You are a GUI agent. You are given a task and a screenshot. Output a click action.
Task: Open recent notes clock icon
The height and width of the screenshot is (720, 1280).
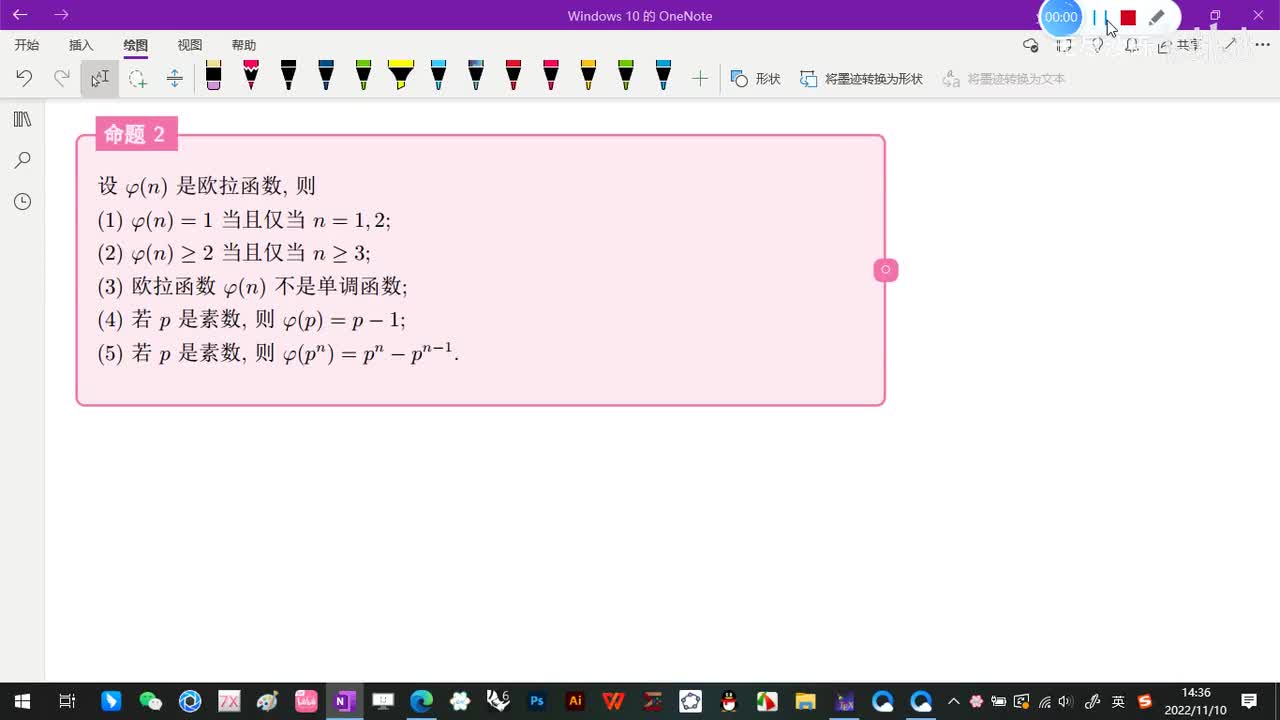tap(22, 201)
